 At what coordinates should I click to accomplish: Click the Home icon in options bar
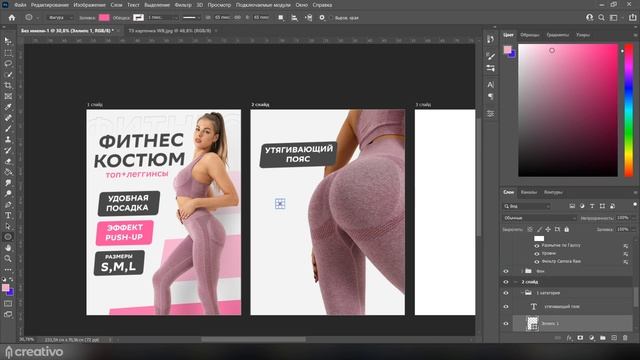click(x=12, y=18)
